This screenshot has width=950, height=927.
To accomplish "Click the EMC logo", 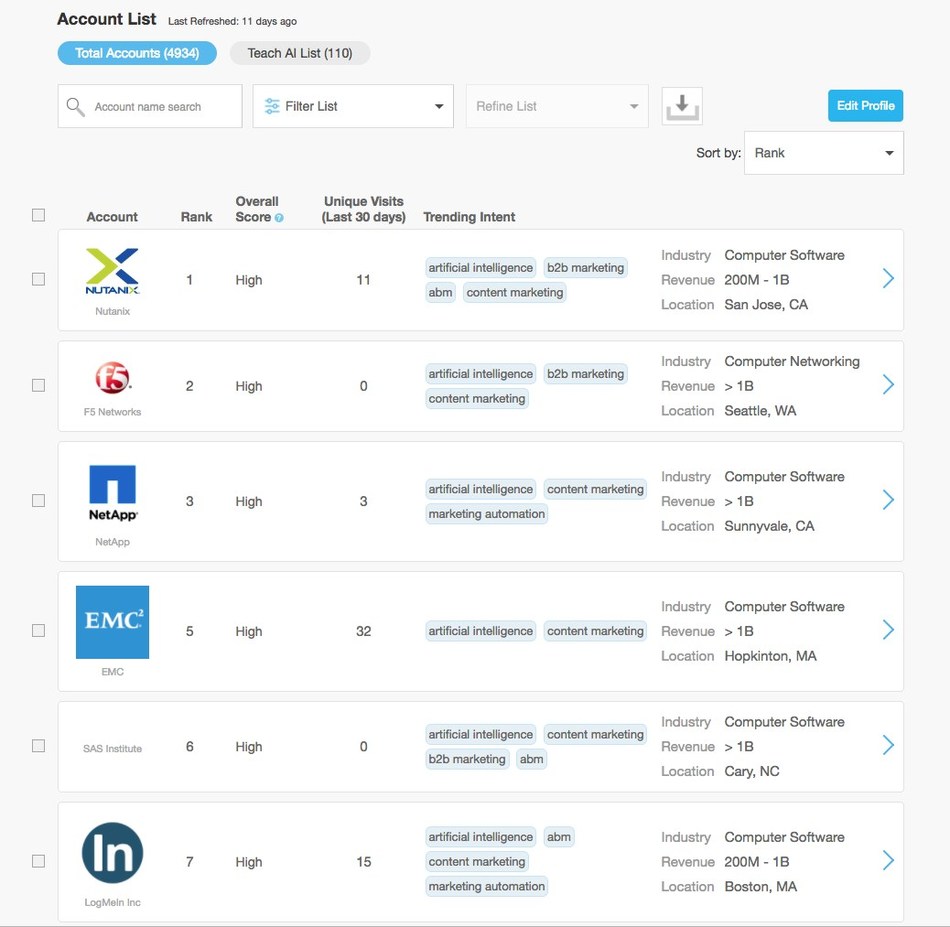I will click(x=112, y=622).
